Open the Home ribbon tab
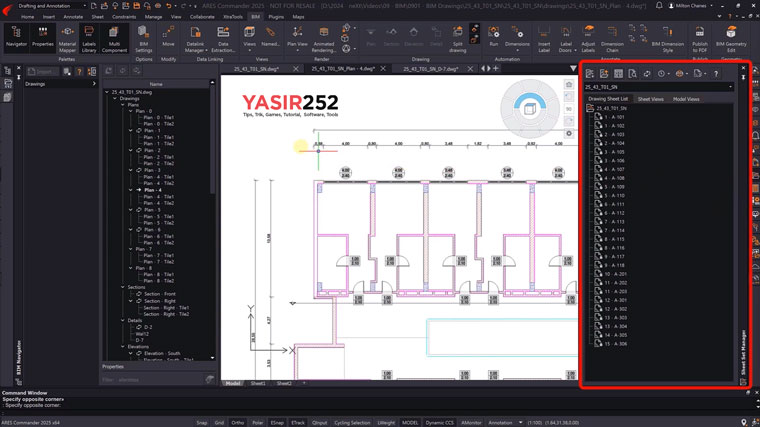The width and height of the screenshot is (760, 427). click(28, 17)
